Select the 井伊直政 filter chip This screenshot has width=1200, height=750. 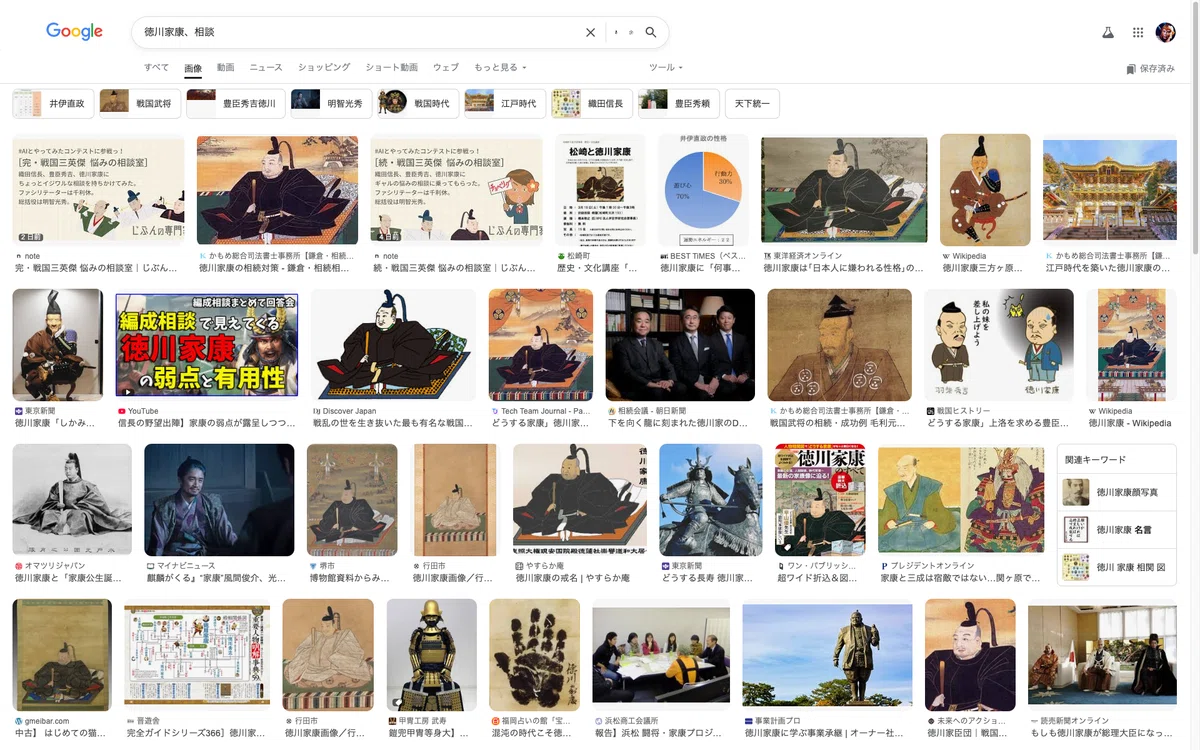tap(53, 104)
